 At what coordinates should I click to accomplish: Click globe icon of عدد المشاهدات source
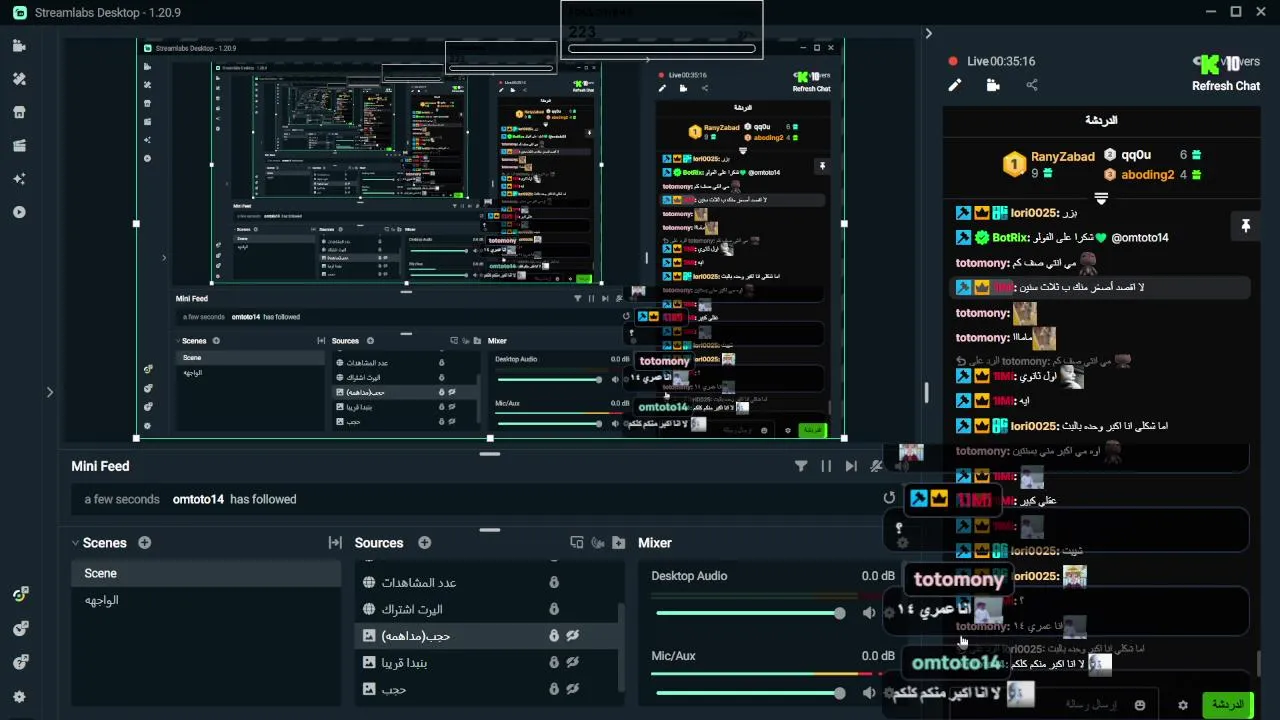[x=369, y=582]
